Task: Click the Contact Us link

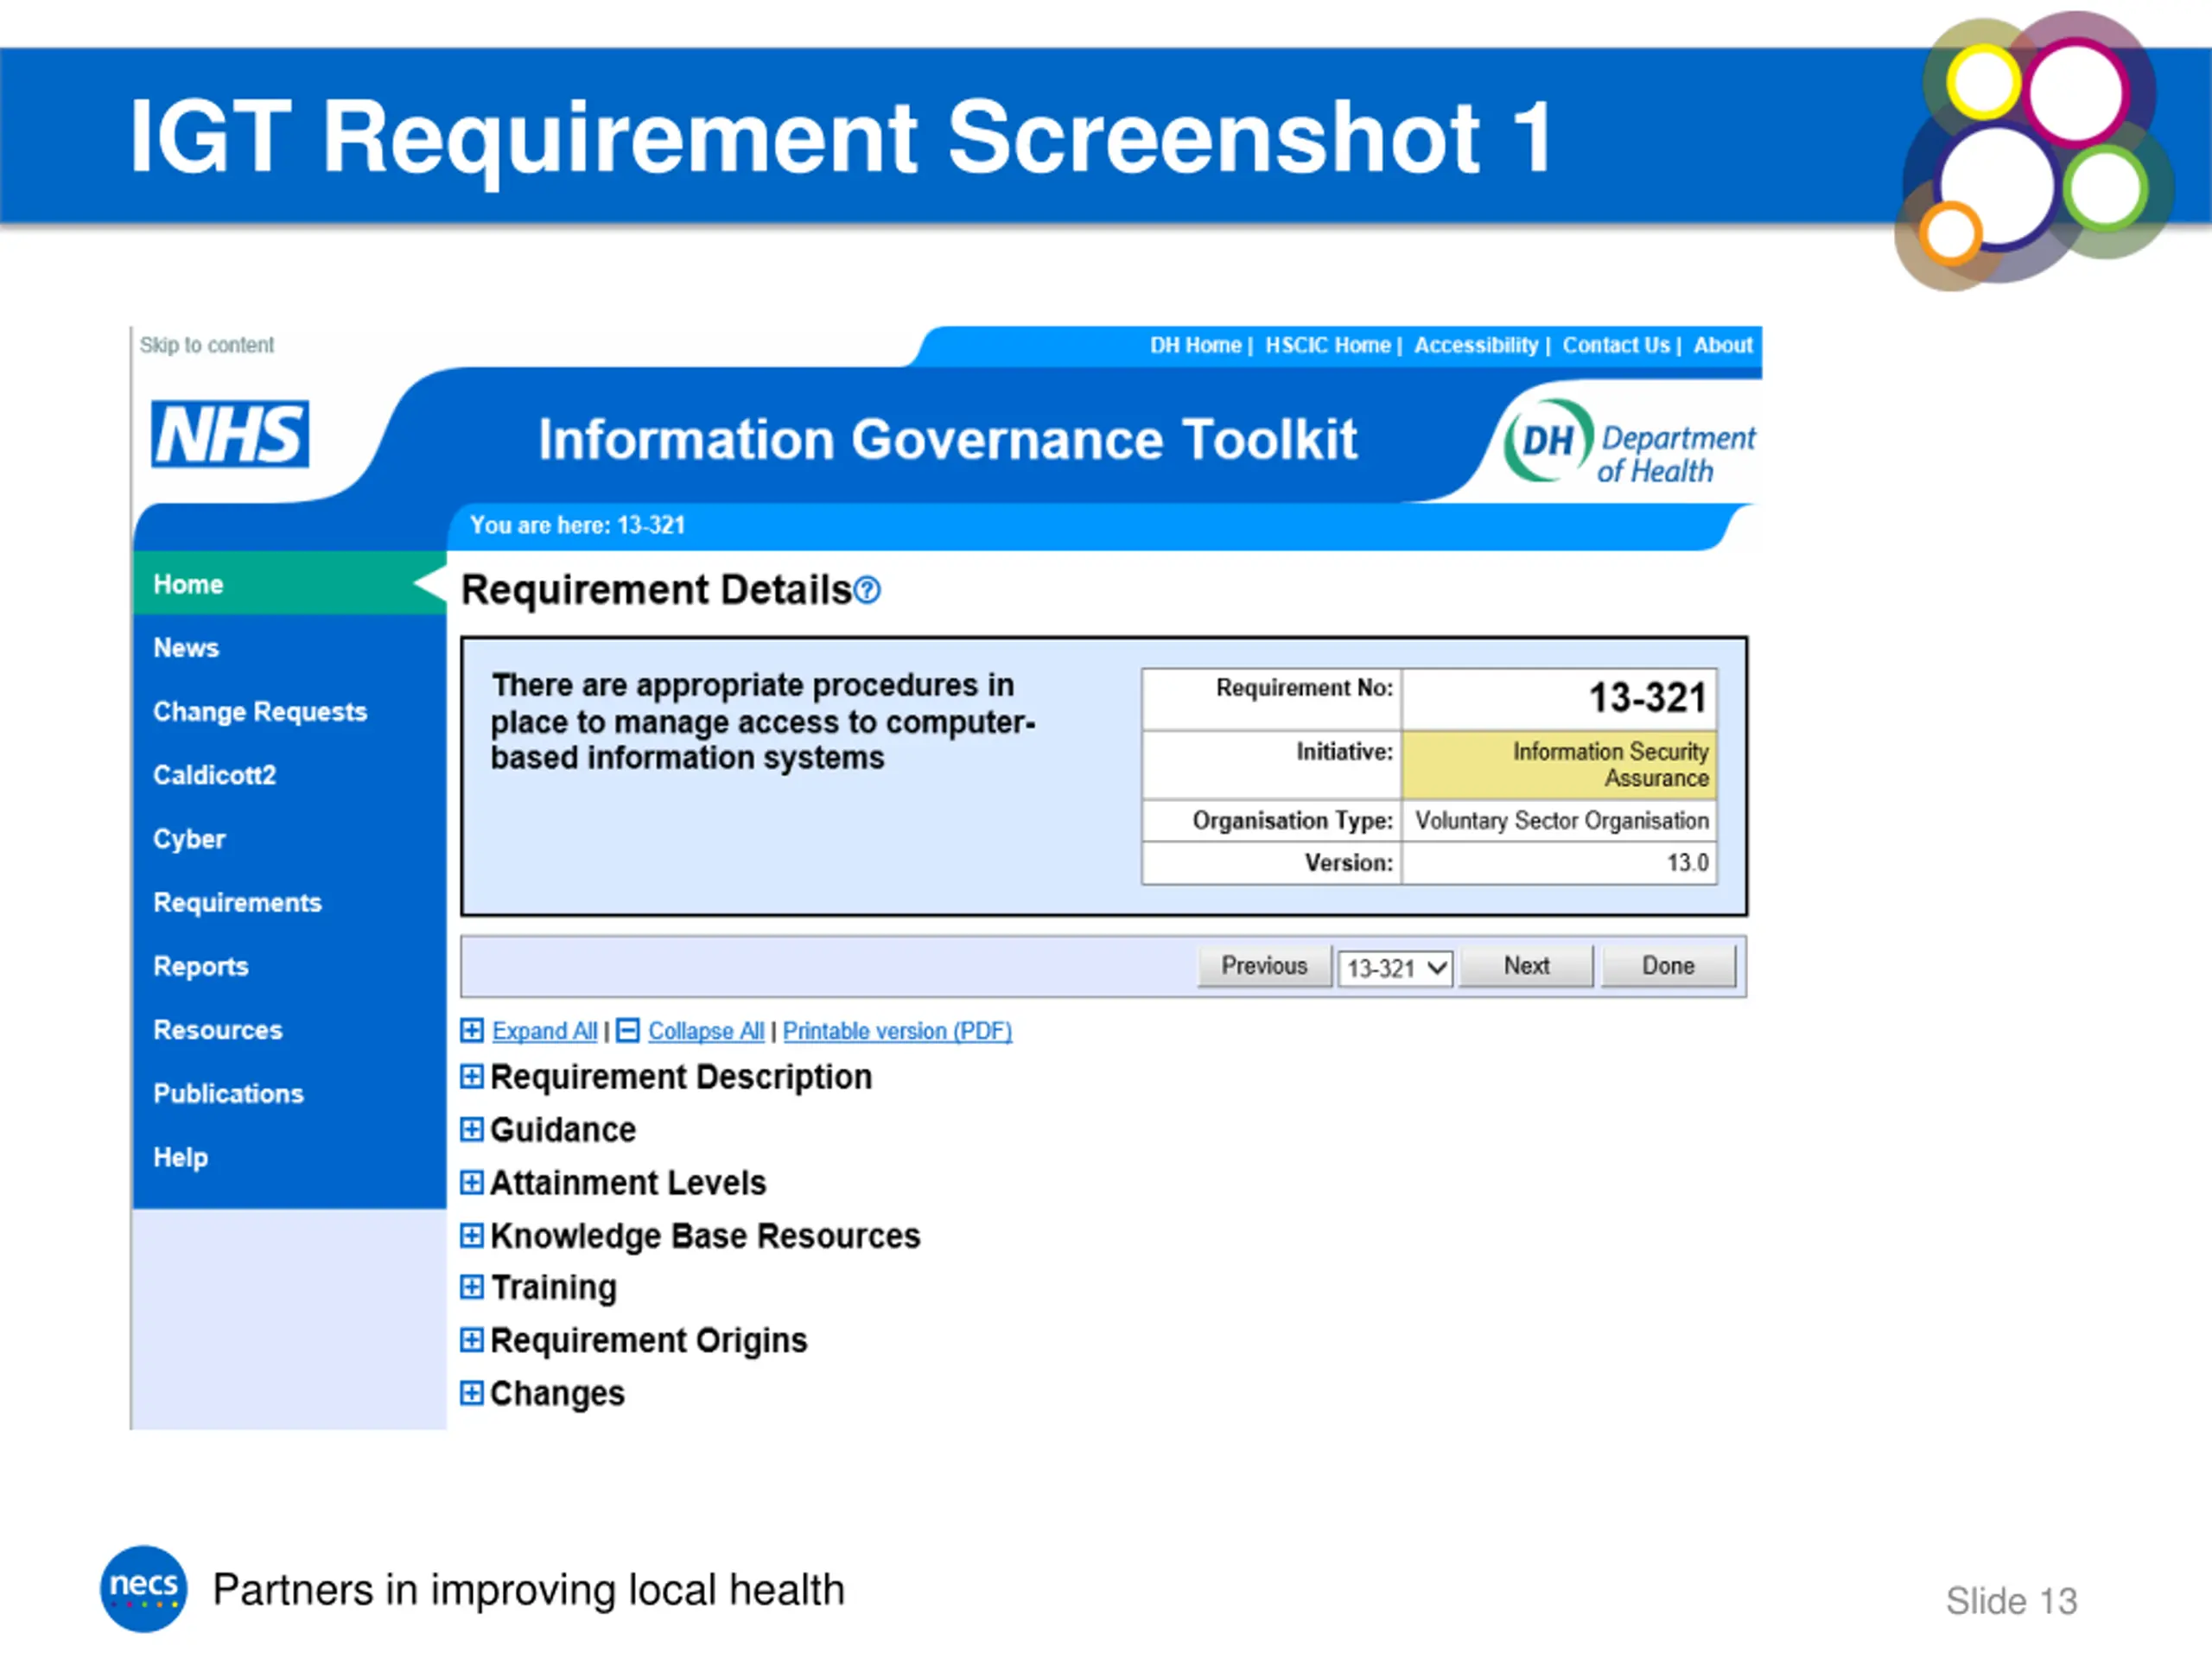Action: click(x=1616, y=346)
